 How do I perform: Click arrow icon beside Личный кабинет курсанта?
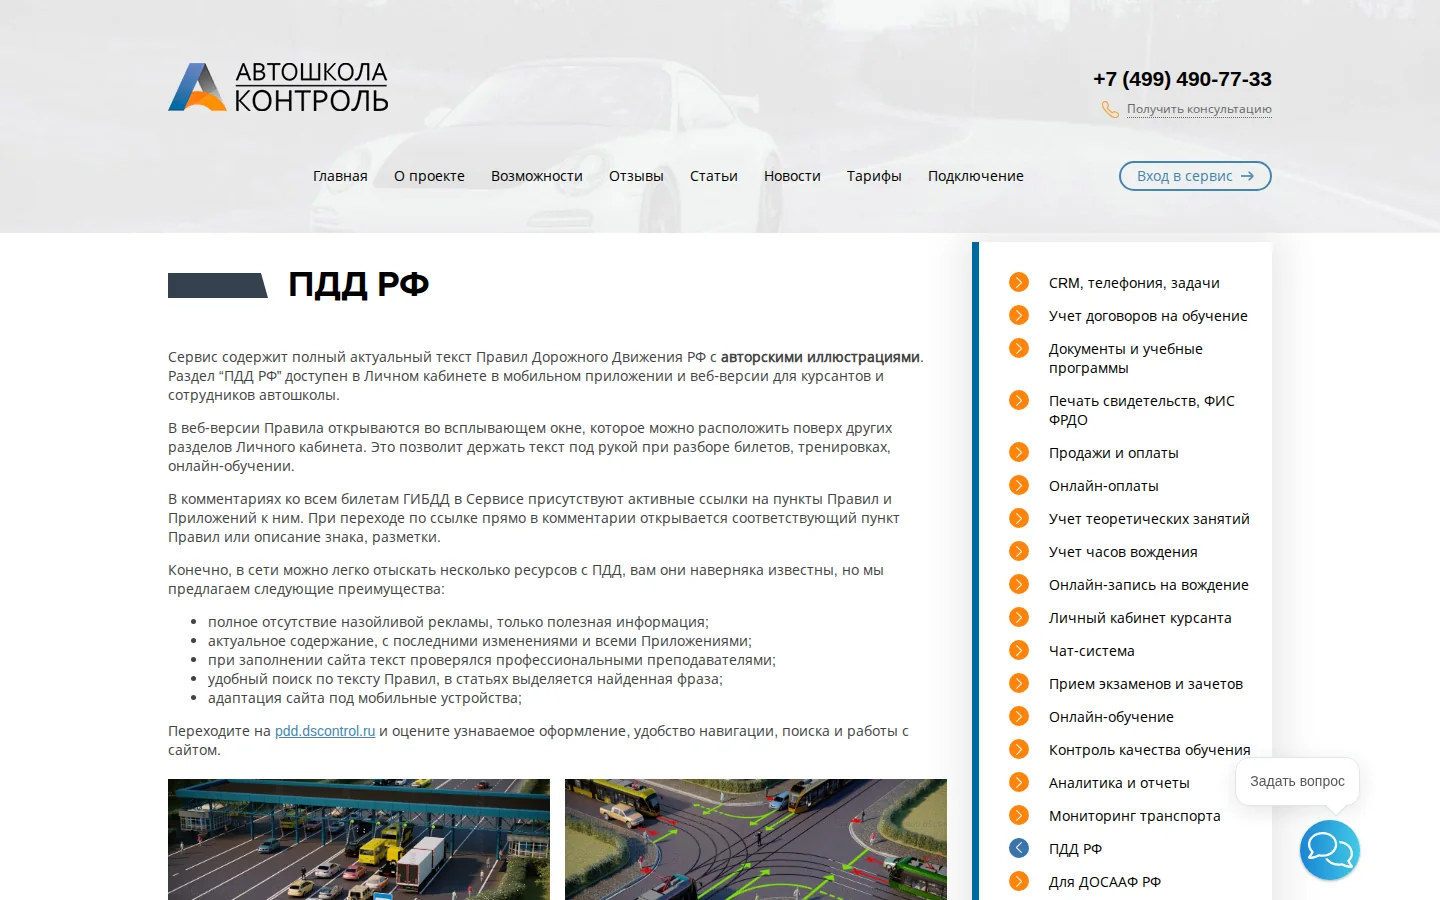tap(1019, 617)
